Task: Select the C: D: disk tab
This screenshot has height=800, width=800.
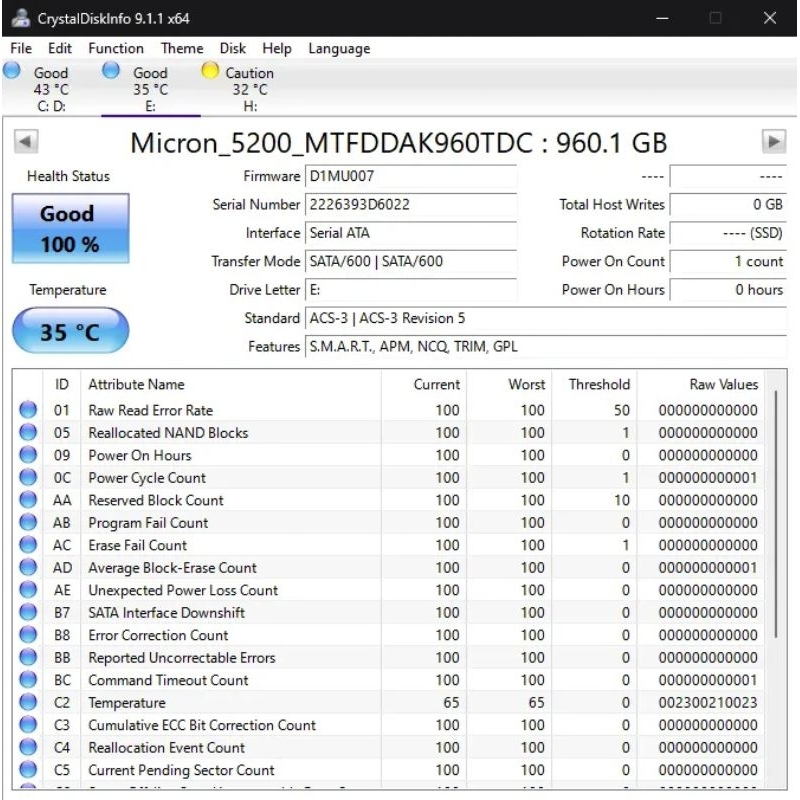Action: (51, 89)
